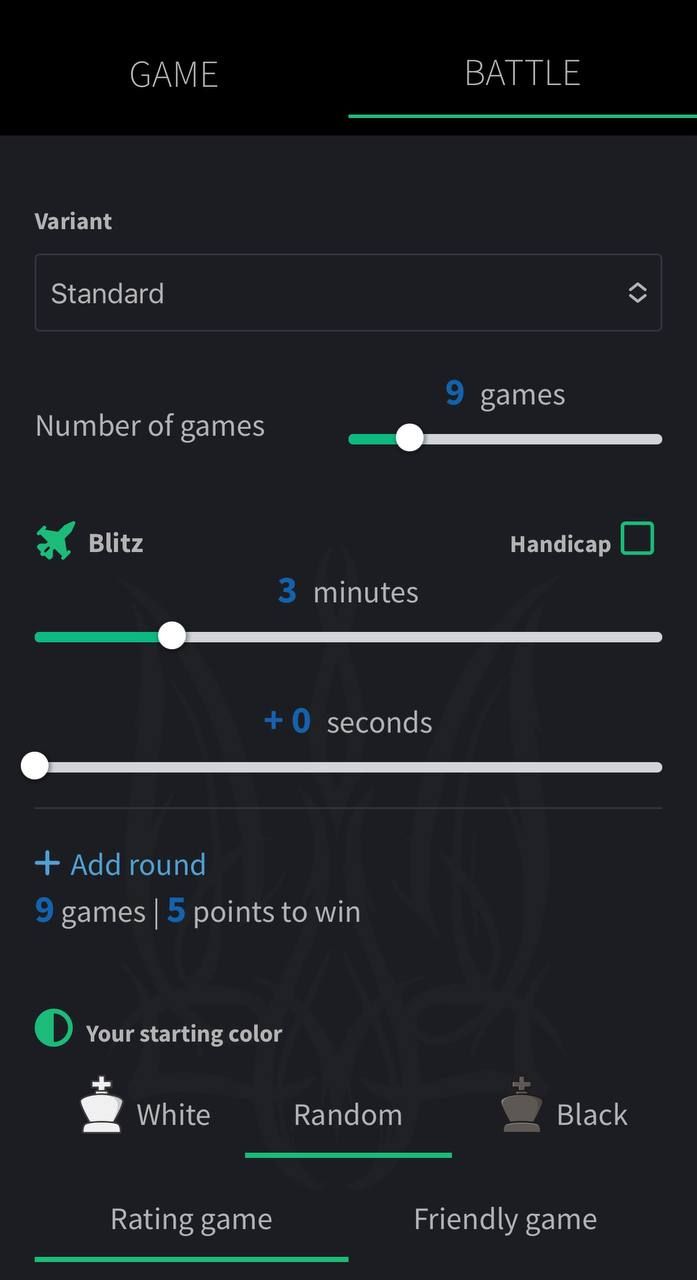697x1280 pixels.
Task: Click the seconds increment slider handle
Action: tap(34, 765)
